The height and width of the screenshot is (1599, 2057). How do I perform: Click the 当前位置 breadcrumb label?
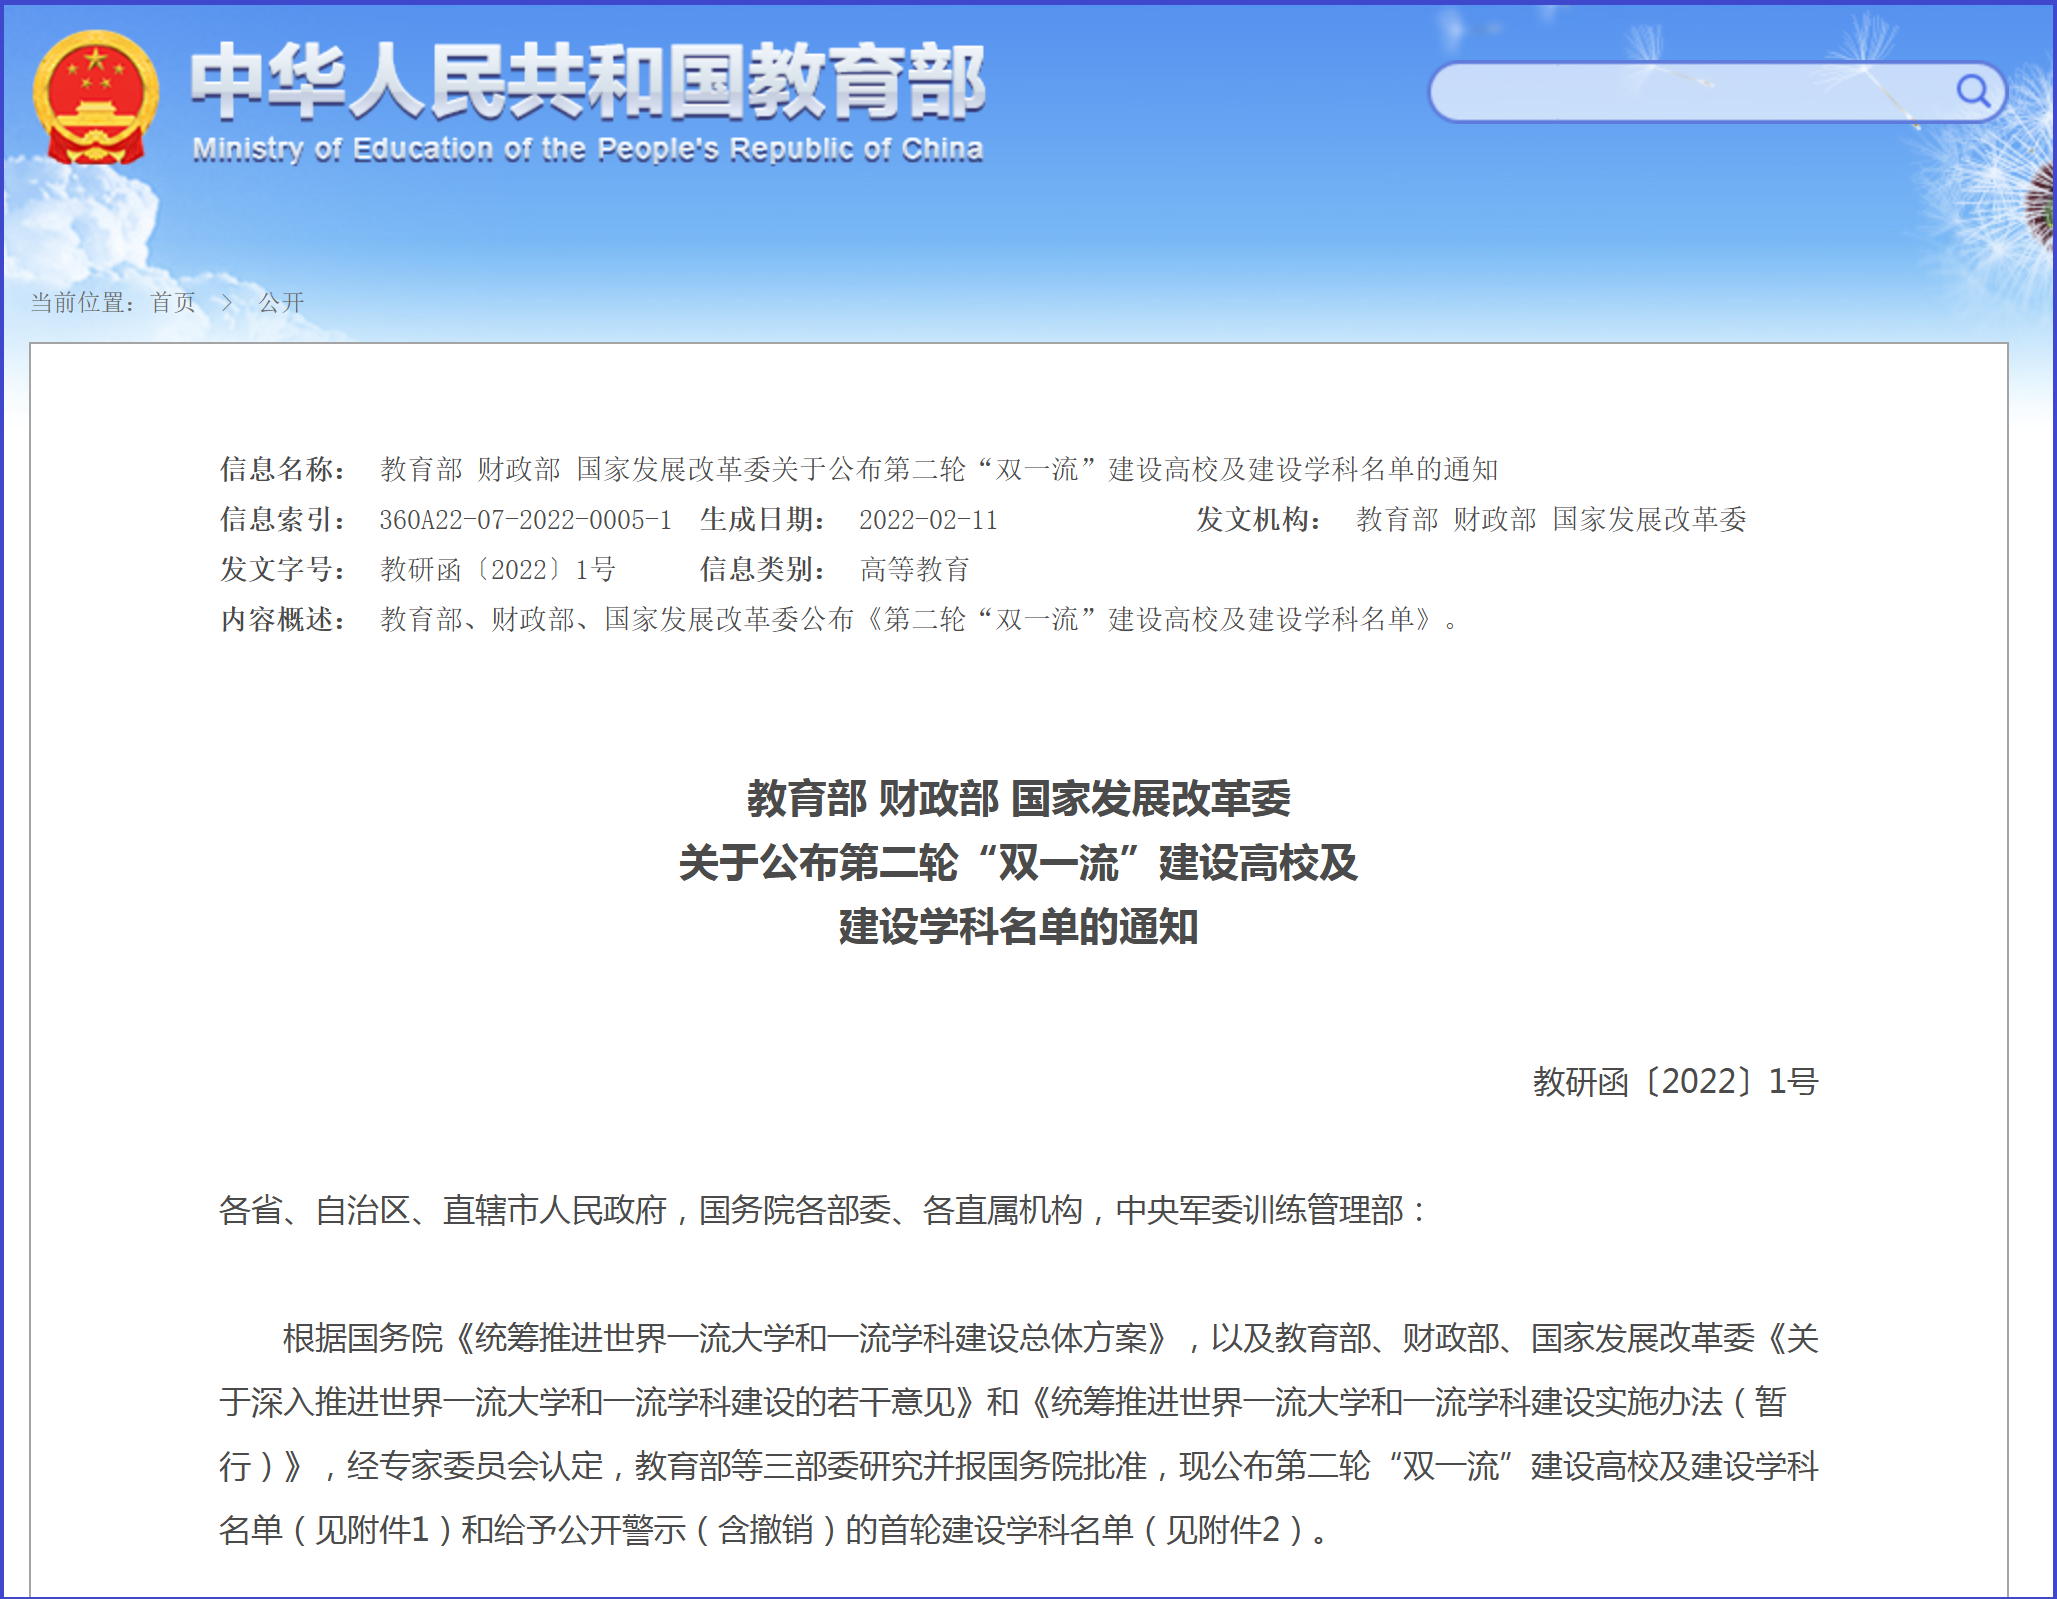click(80, 303)
